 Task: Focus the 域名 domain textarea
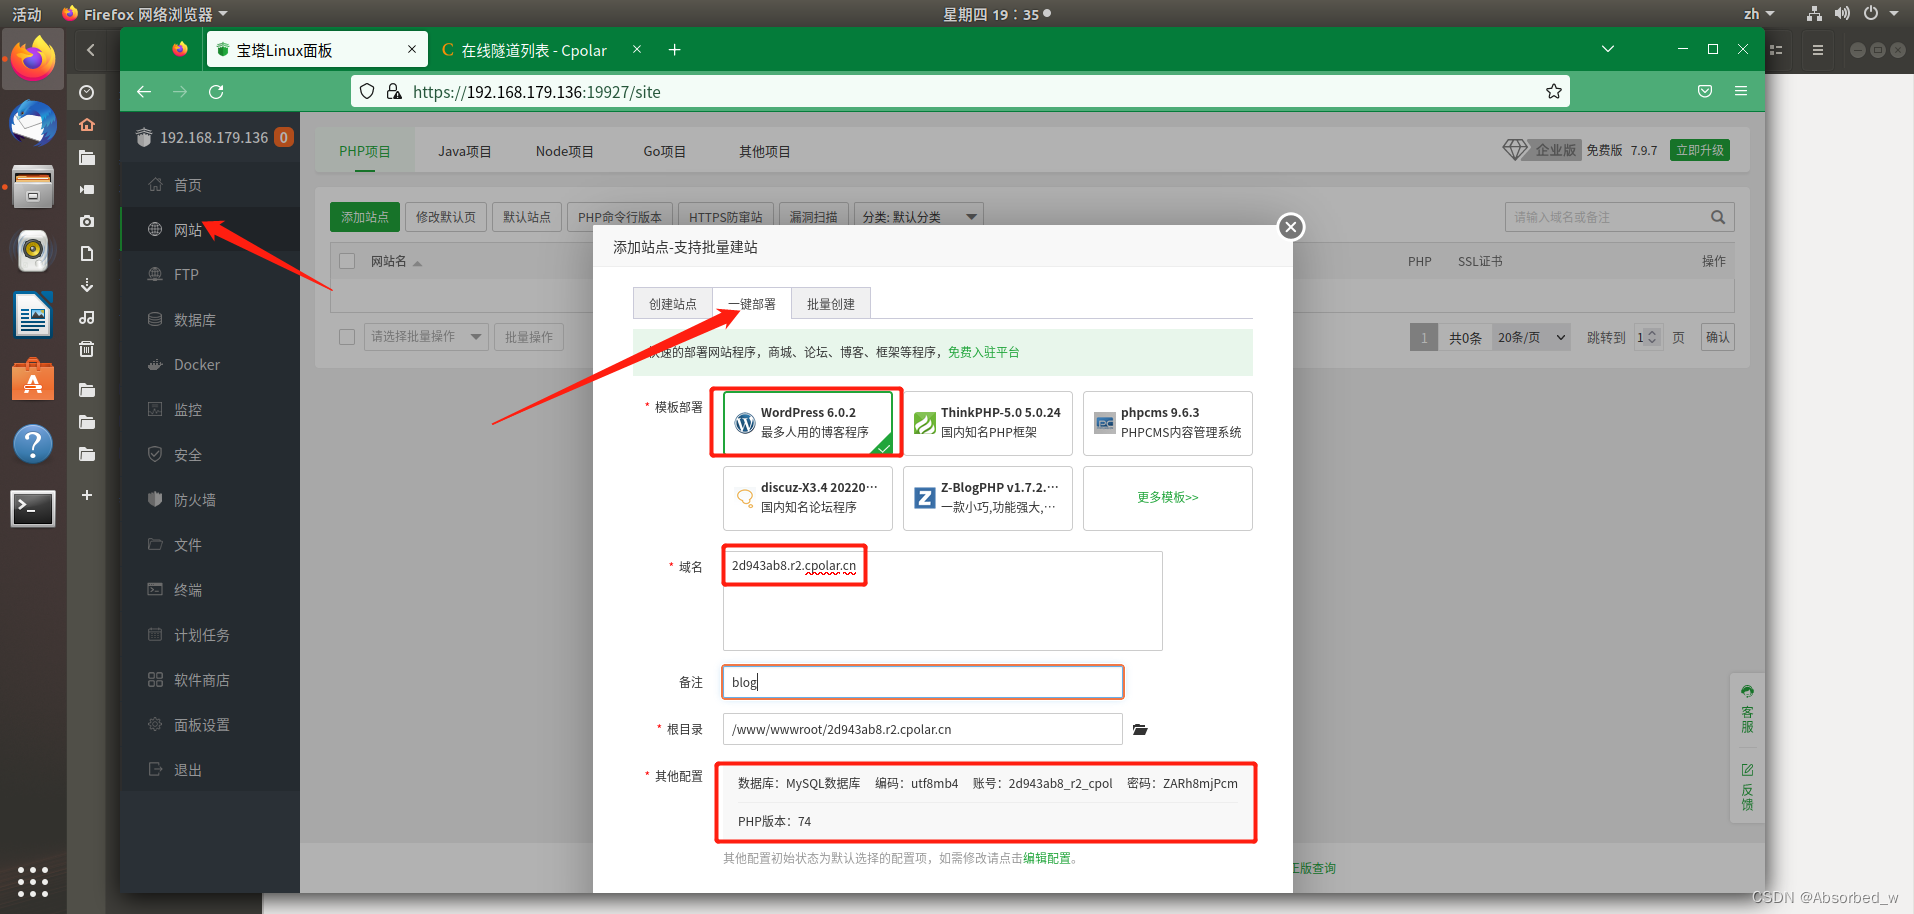pyautogui.click(x=943, y=601)
